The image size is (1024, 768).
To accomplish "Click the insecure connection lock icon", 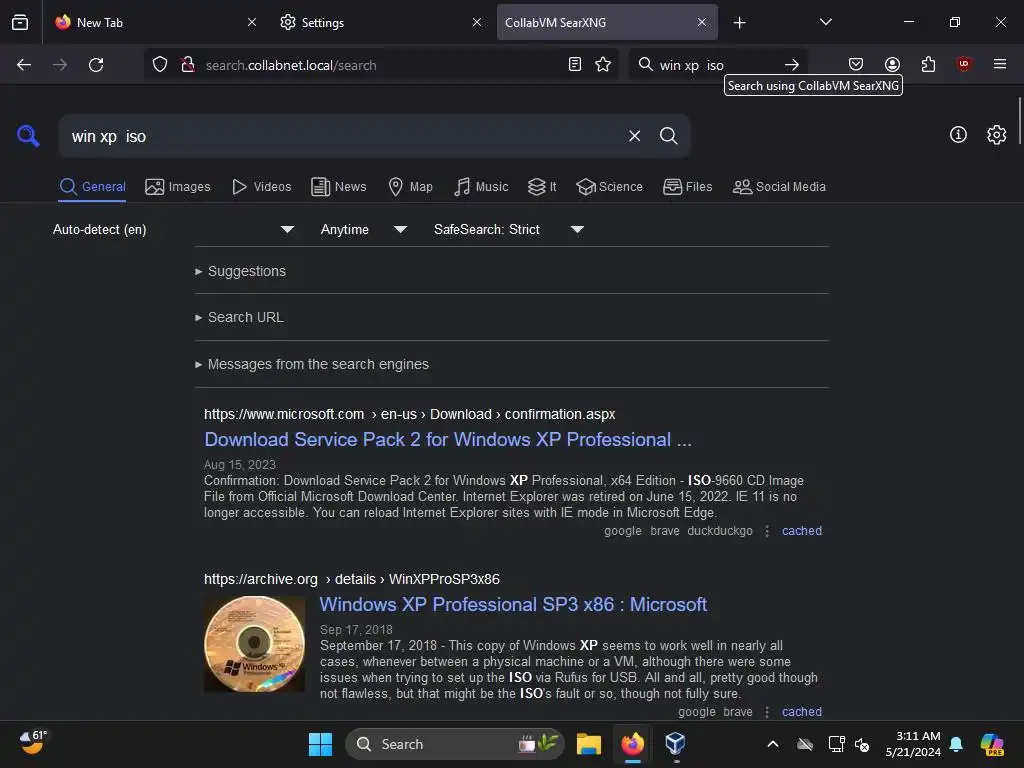I will click(188, 65).
